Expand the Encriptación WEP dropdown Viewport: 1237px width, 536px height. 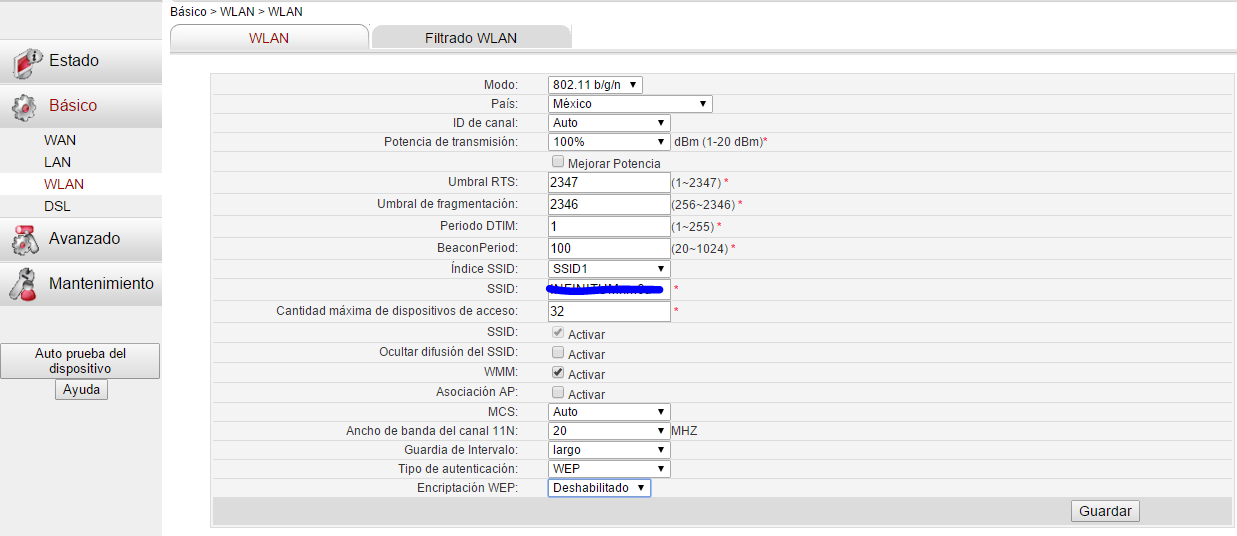pyautogui.click(x=599, y=488)
